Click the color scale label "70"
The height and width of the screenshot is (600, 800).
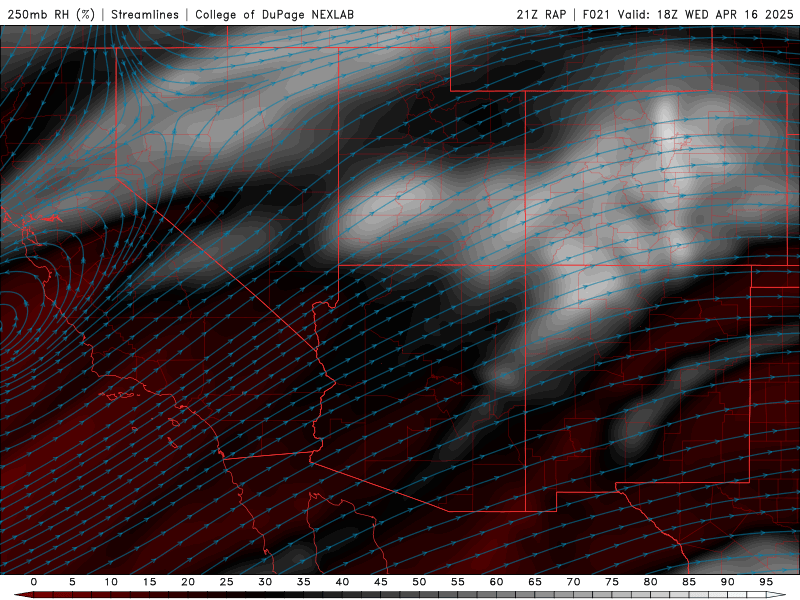tap(573, 582)
